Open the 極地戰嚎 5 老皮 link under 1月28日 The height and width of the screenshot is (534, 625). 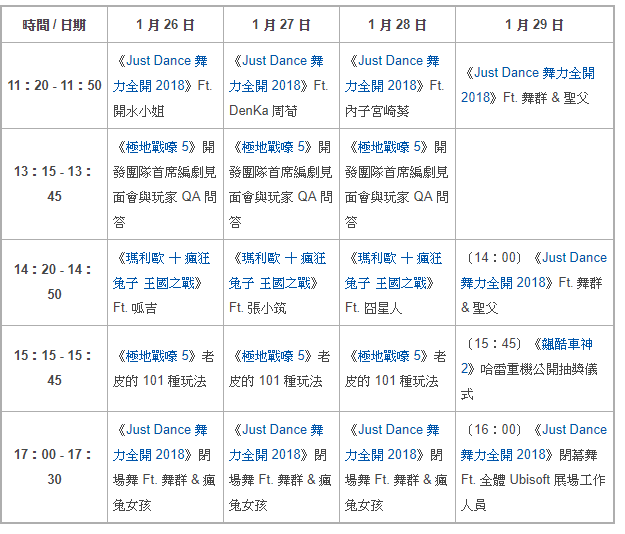389,356
